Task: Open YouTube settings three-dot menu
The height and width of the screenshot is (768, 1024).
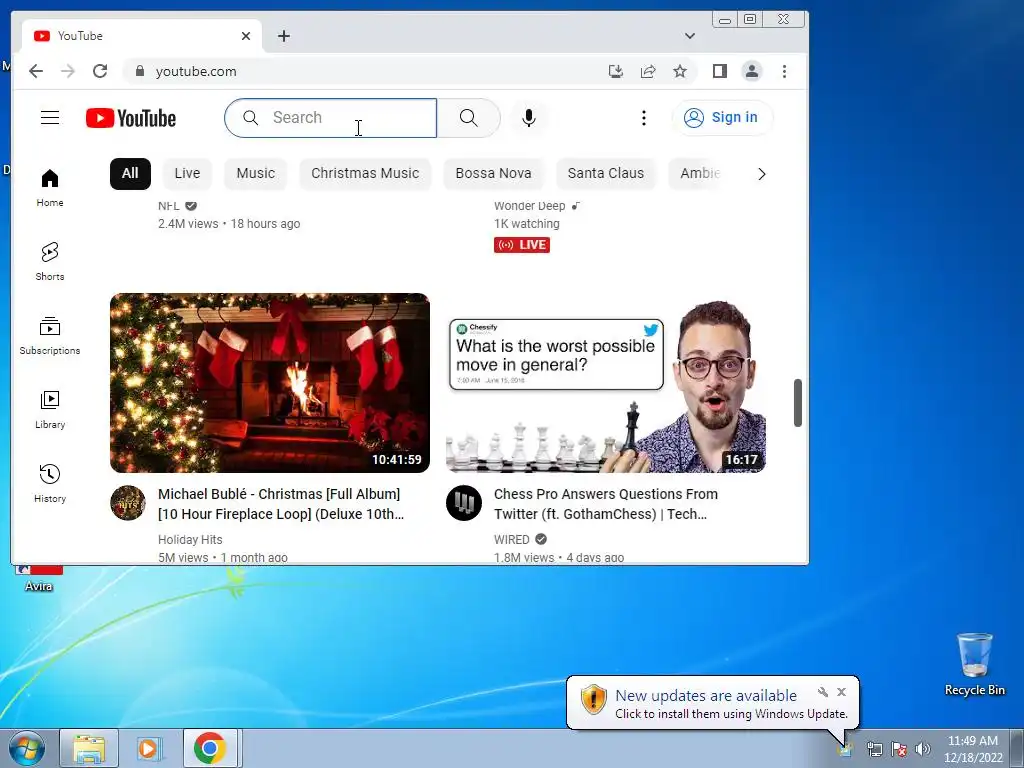Action: 643,118
